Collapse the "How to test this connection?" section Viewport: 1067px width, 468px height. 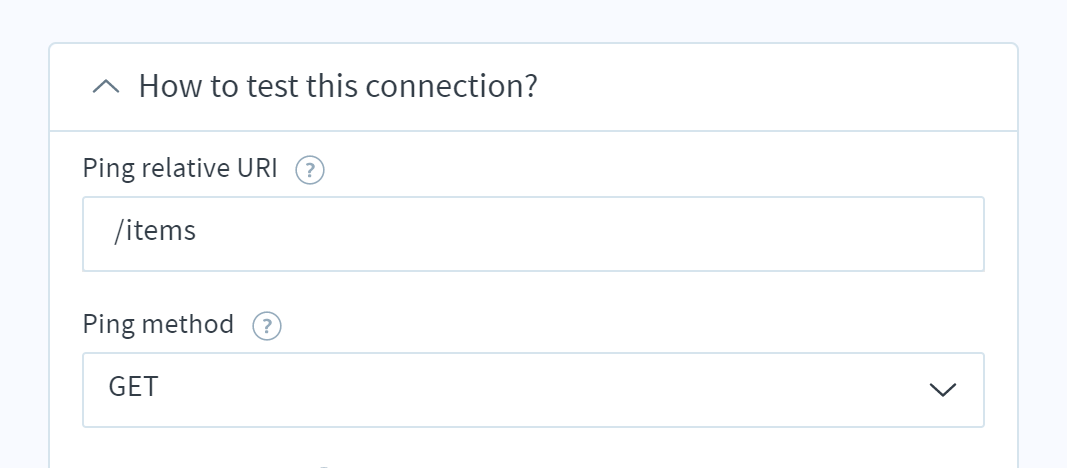coord(533,87)
